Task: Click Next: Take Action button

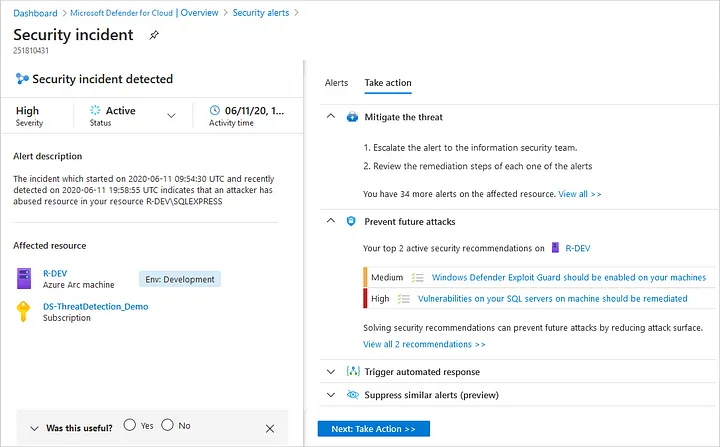Action: click(374, 429)
